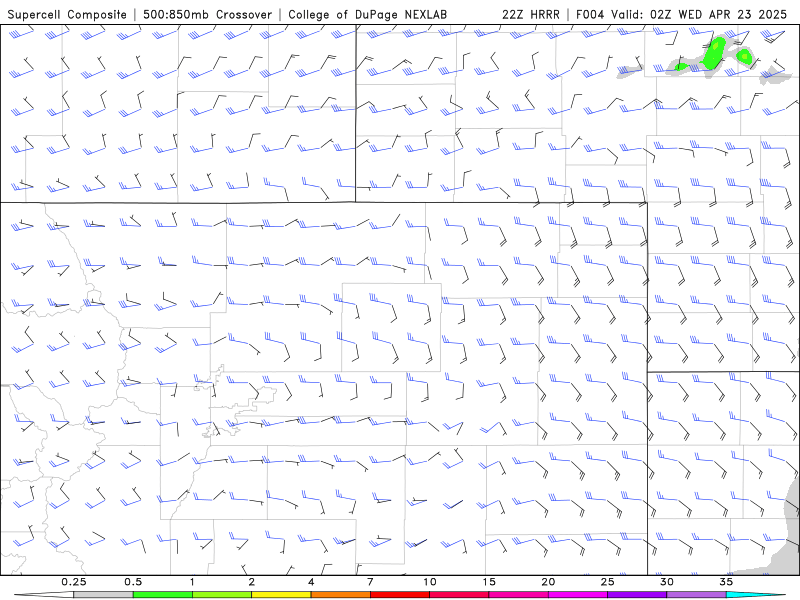This screenshot has width=800, height=600.
Task: Select the 500:850mb Crossover label
Action: 207,14
